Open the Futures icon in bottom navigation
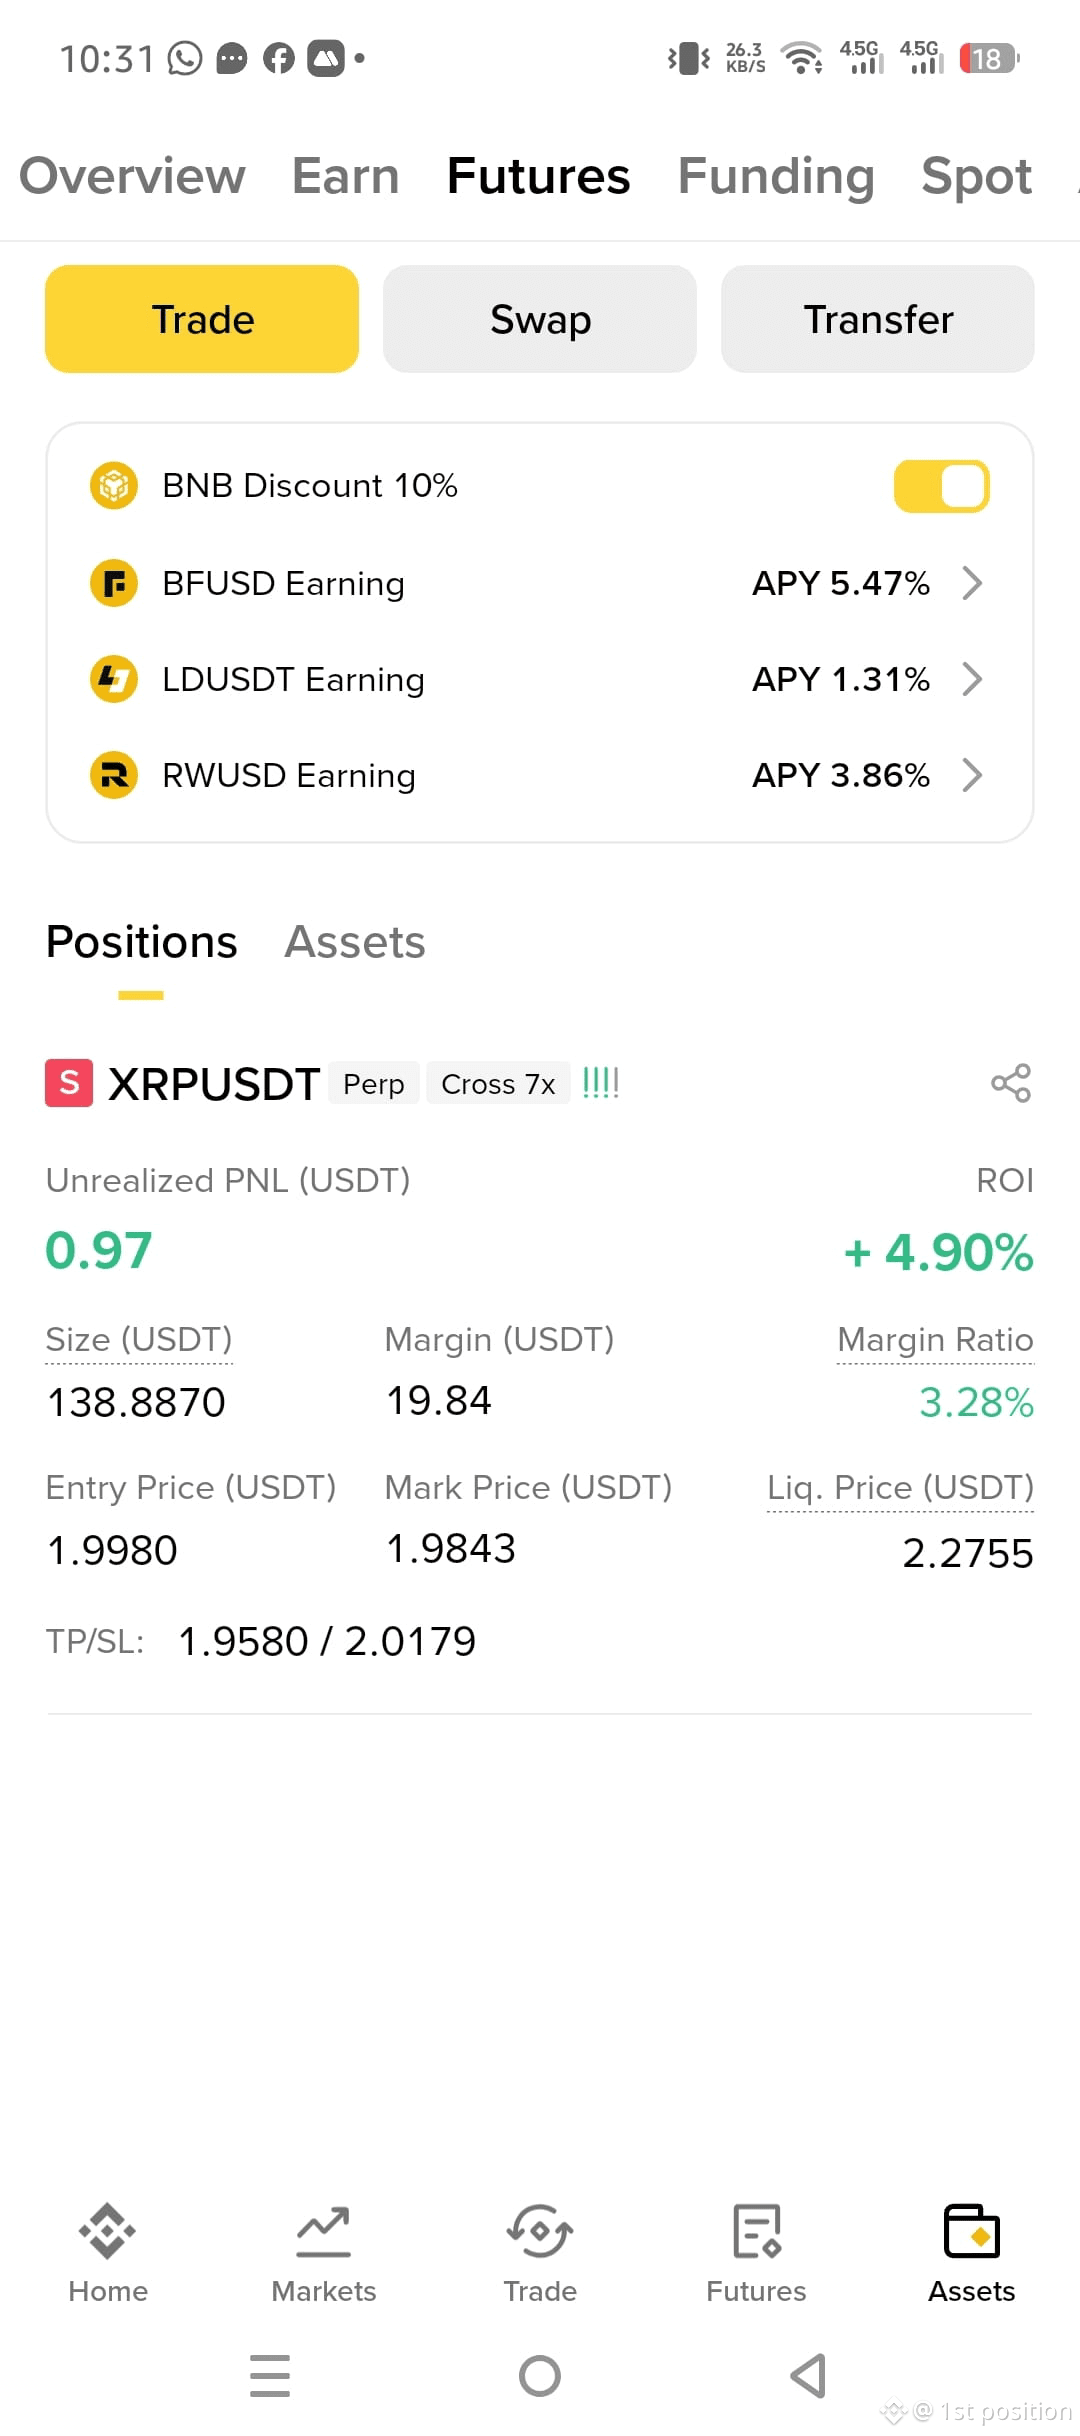1080x2436 pixels. click(756, 2231)
